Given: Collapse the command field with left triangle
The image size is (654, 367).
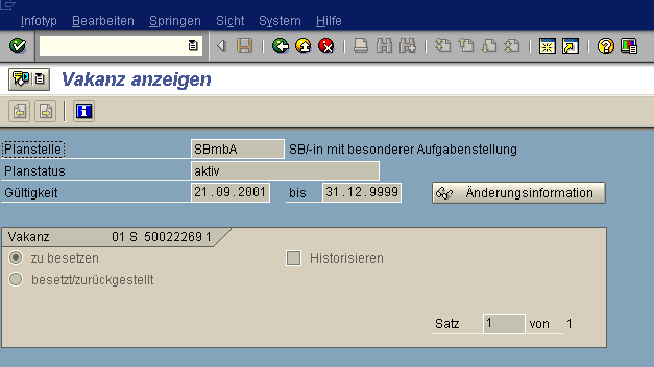Looking at the screenshot, I should tap(221, 45).
